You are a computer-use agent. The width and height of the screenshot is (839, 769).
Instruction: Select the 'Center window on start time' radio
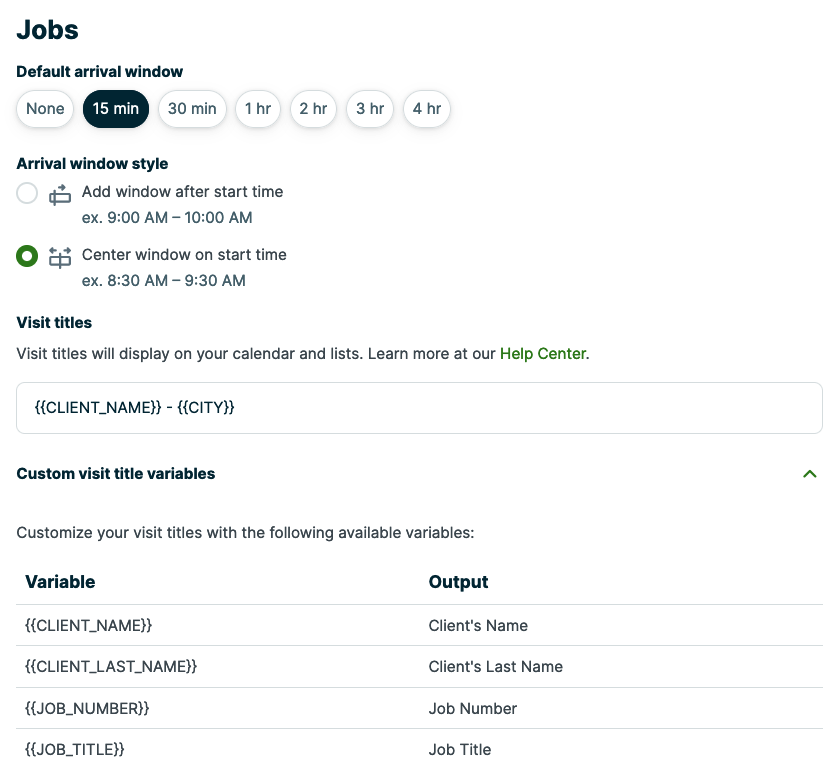tap(27, 256)
